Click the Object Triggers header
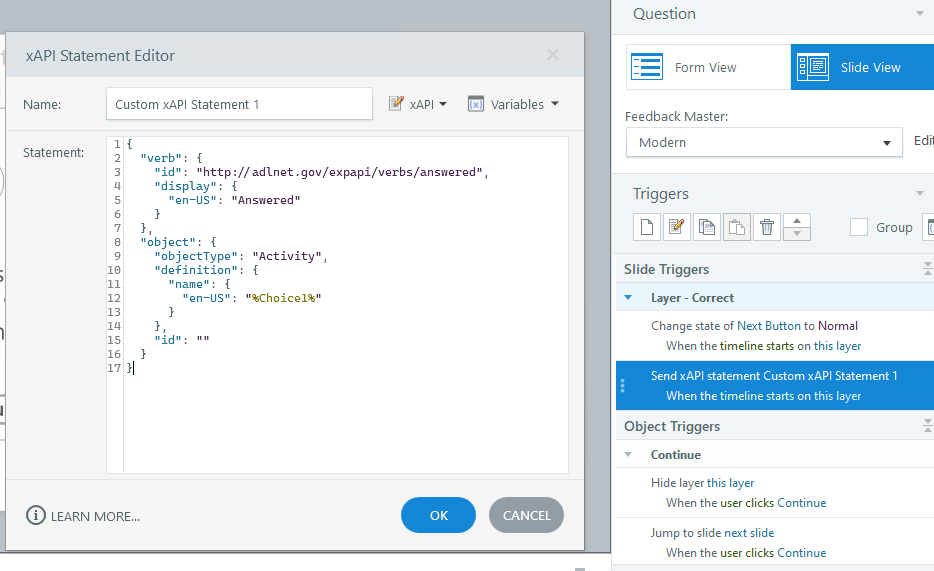Viewport: 934px width, 571px height. point(672,426)
